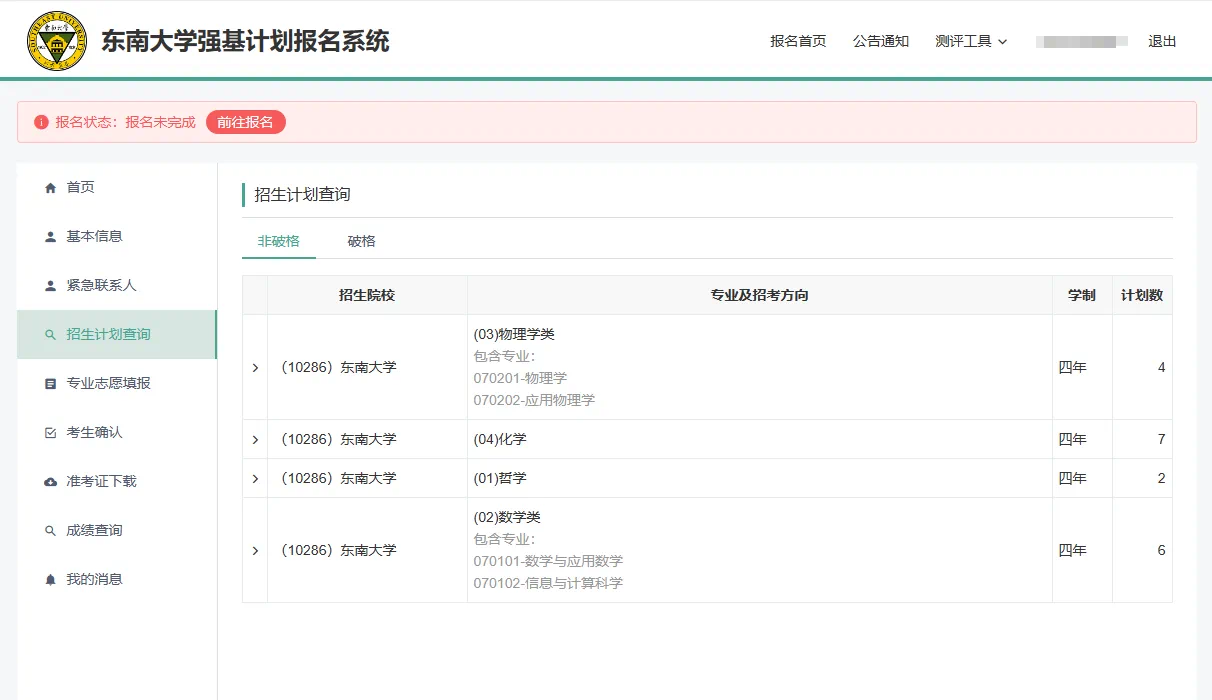Click the 紧急联系人 contact icon
Screen dimensions: 1212x700
point(50,285)
